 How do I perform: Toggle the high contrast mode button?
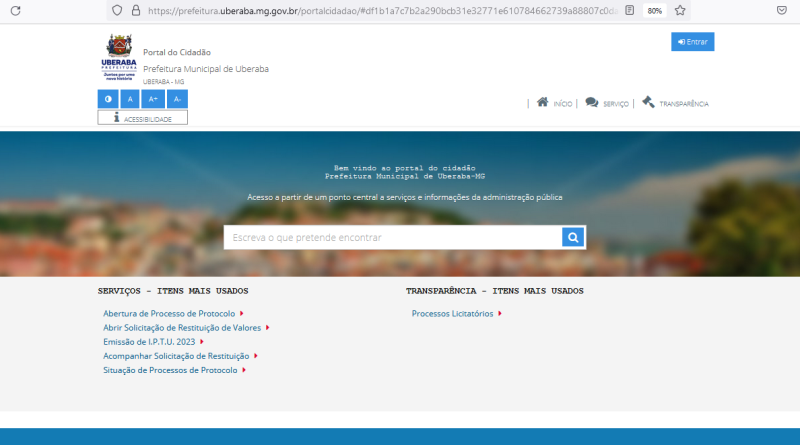108,99
